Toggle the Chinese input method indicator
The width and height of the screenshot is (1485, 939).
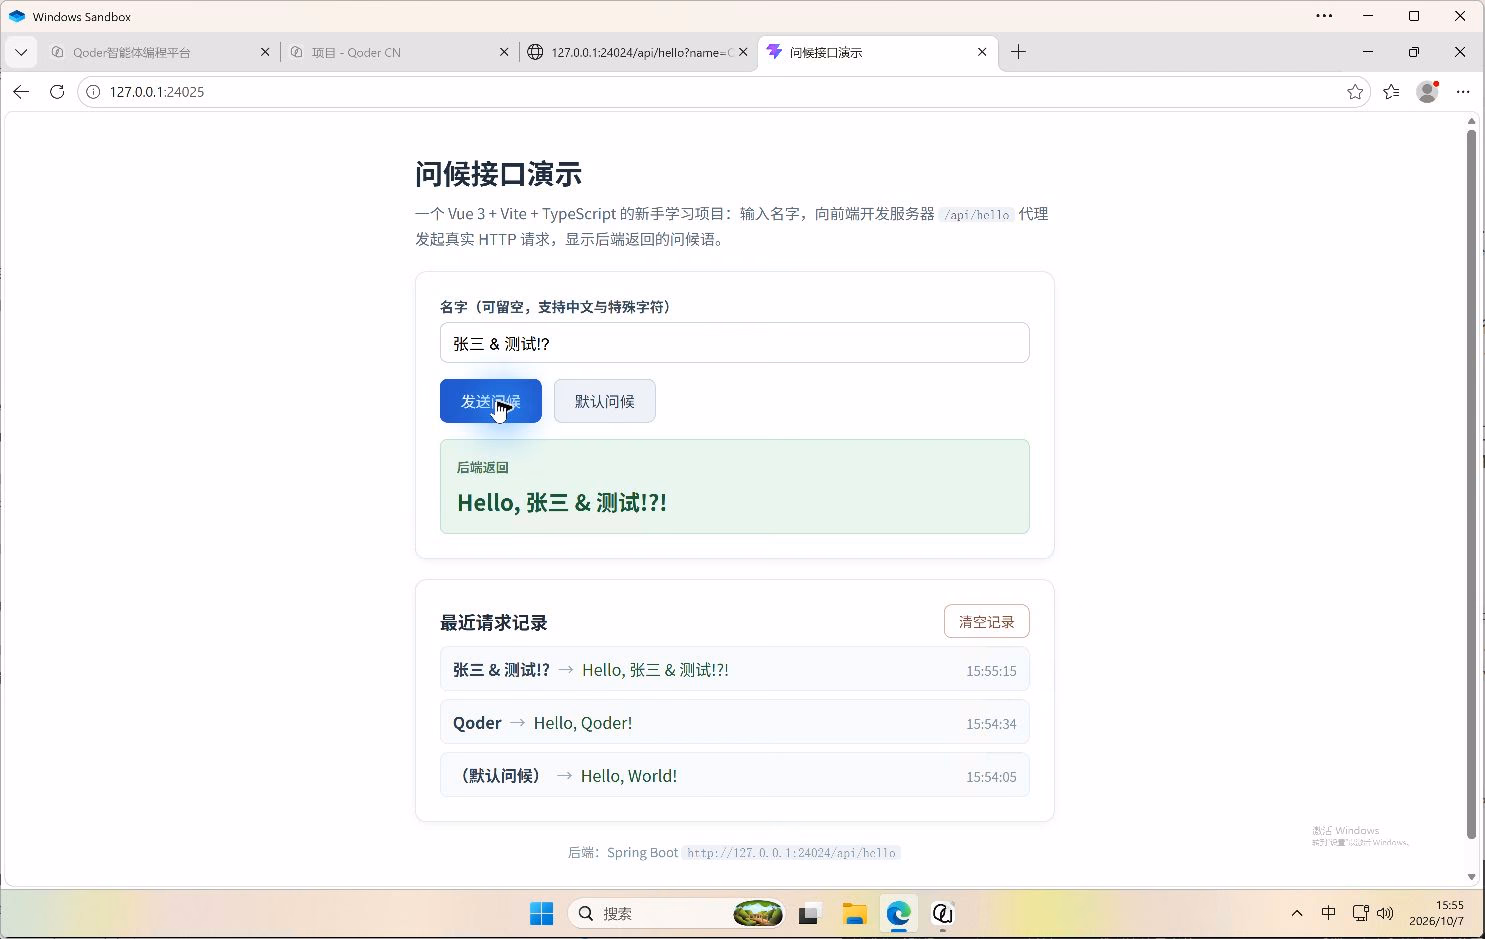click(1328, 913)
